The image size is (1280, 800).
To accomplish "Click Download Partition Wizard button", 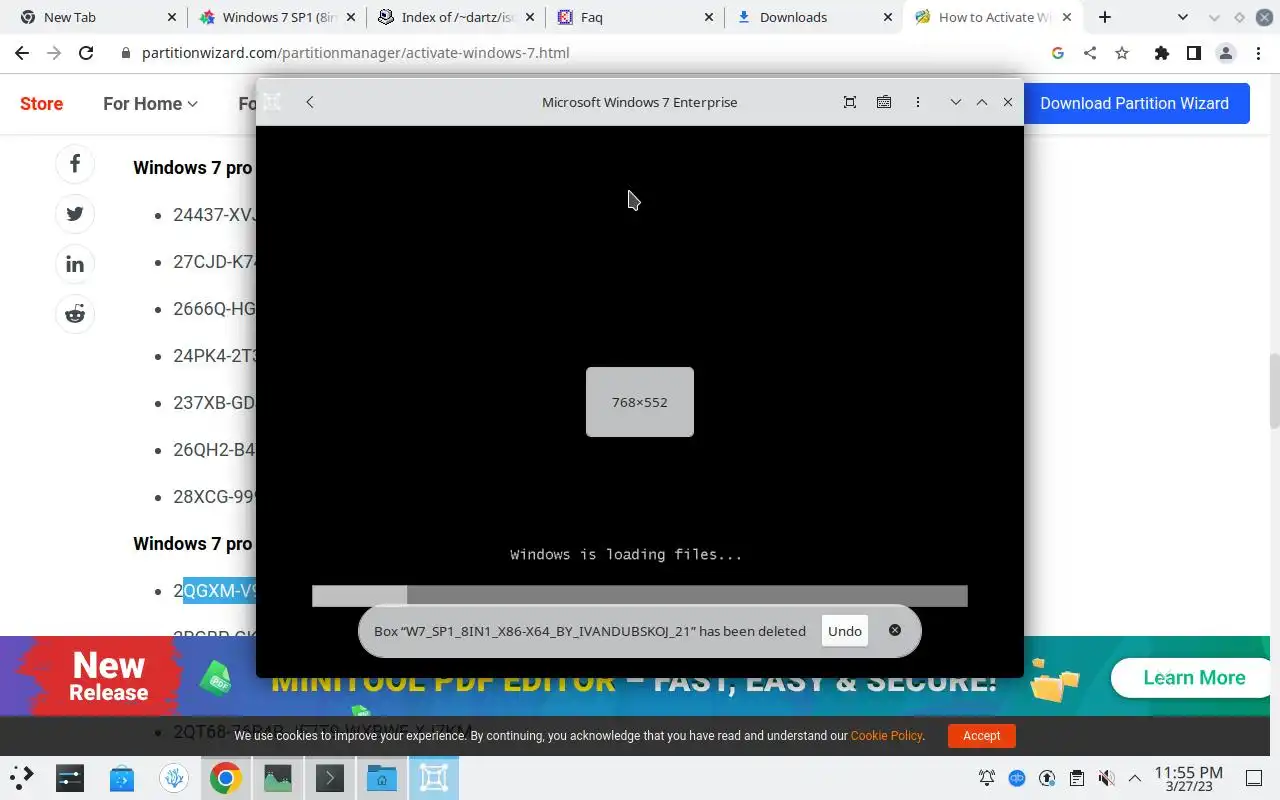I will 1135,103.
